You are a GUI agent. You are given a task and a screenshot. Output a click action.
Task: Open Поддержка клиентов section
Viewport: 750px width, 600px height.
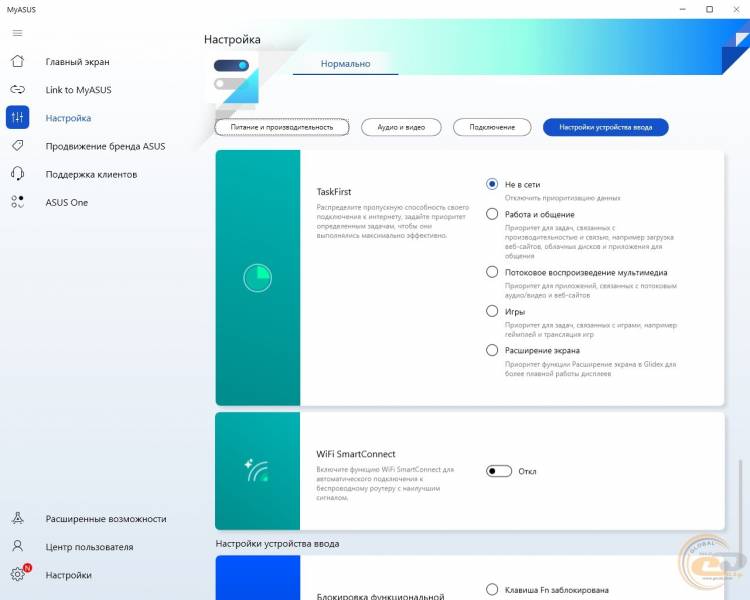(x=91, y=175)
